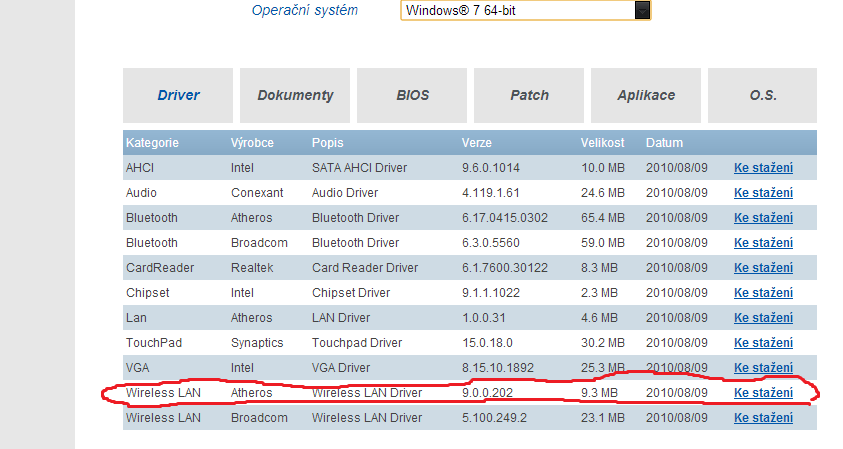Screen dimensions: 843x449
Task: Download the Intel Chipset Driver
Action: click(x=763, y=293)
